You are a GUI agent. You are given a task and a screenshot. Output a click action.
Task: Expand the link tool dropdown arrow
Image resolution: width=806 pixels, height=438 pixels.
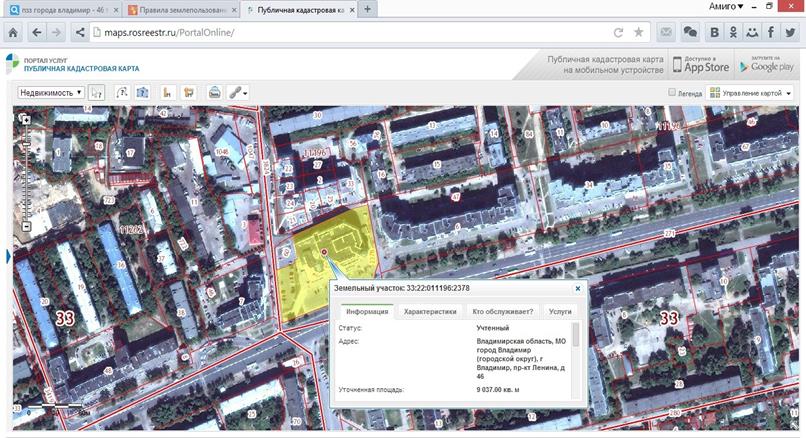(x=245, y=94)
